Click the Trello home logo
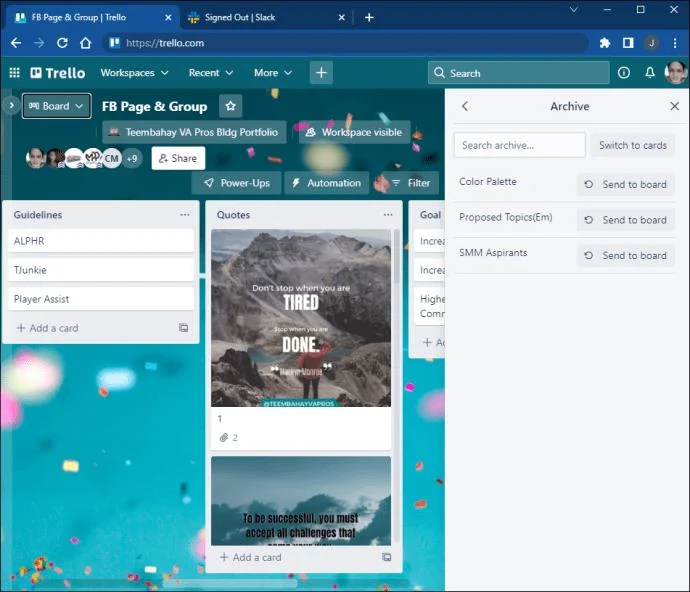The width and height of the screenshot is (690, 592). coord(58,73)
